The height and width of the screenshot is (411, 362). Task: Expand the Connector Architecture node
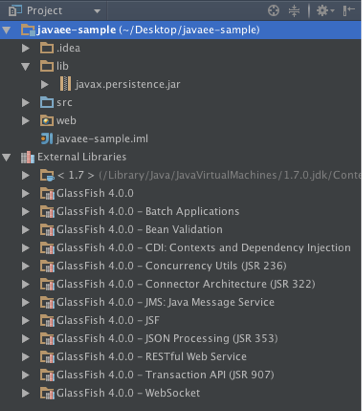[26, 284]
